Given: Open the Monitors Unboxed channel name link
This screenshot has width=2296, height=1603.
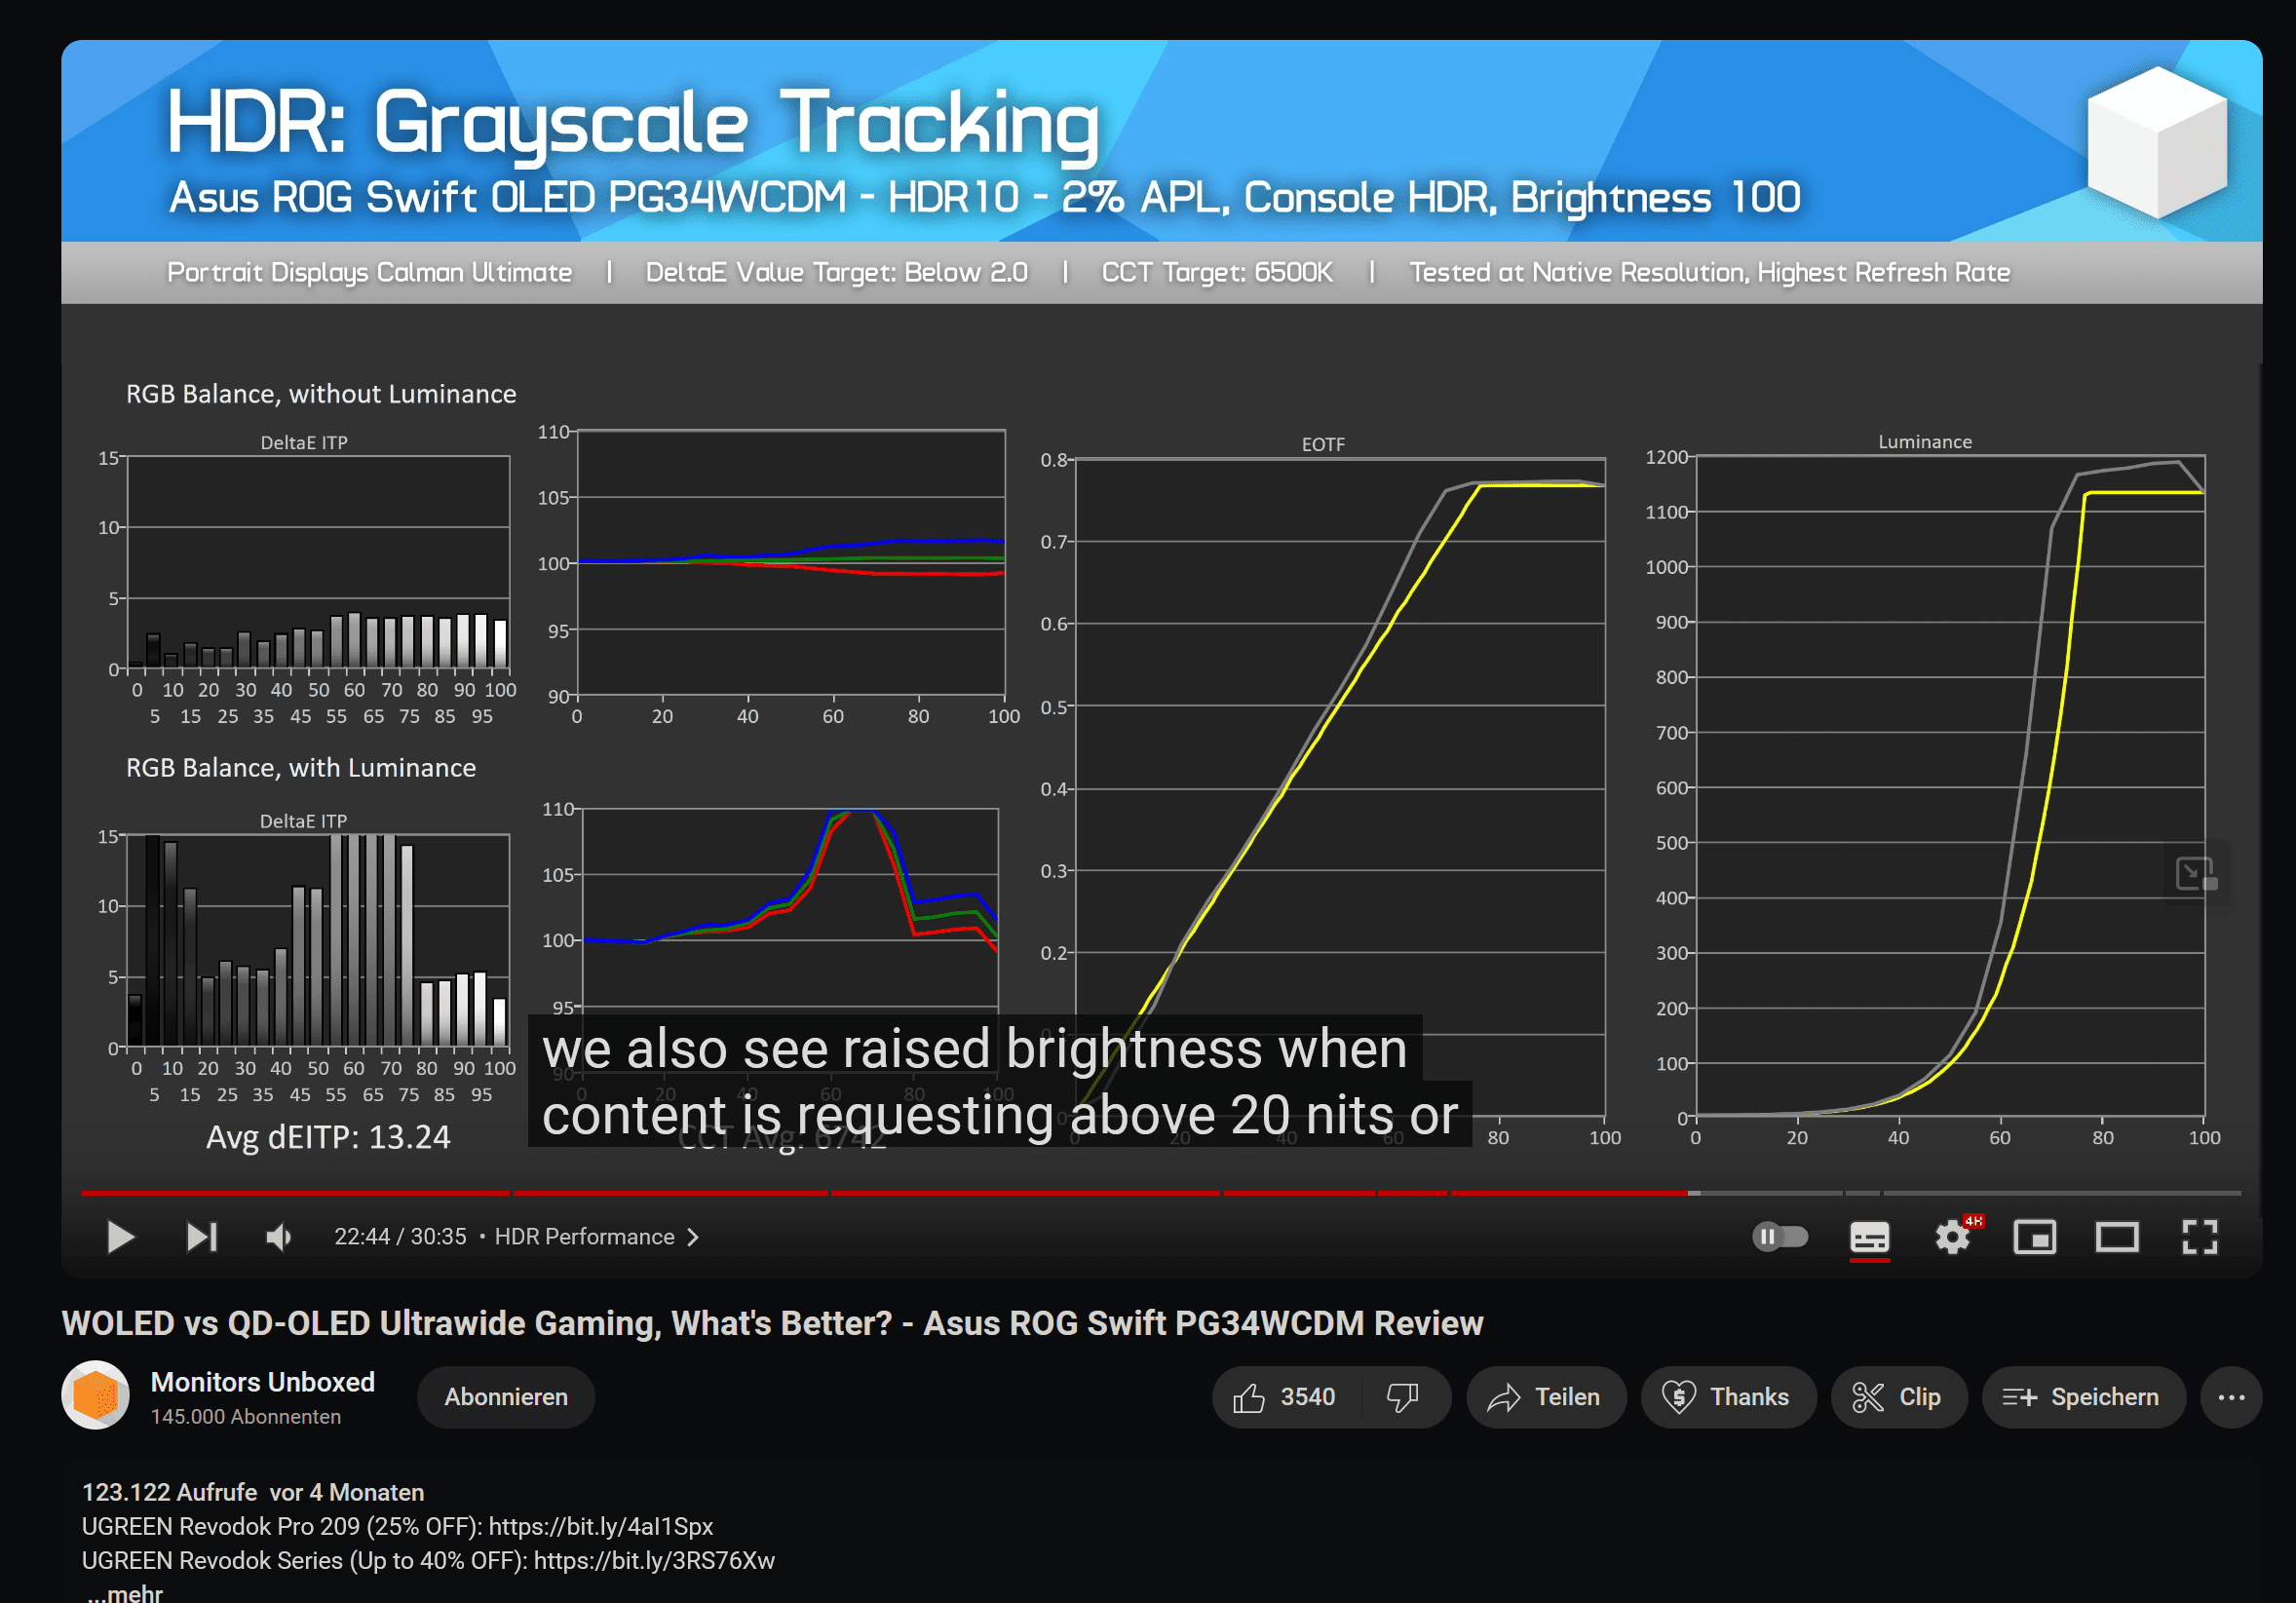Looking at the screenshot, I should coord(263,1382).
